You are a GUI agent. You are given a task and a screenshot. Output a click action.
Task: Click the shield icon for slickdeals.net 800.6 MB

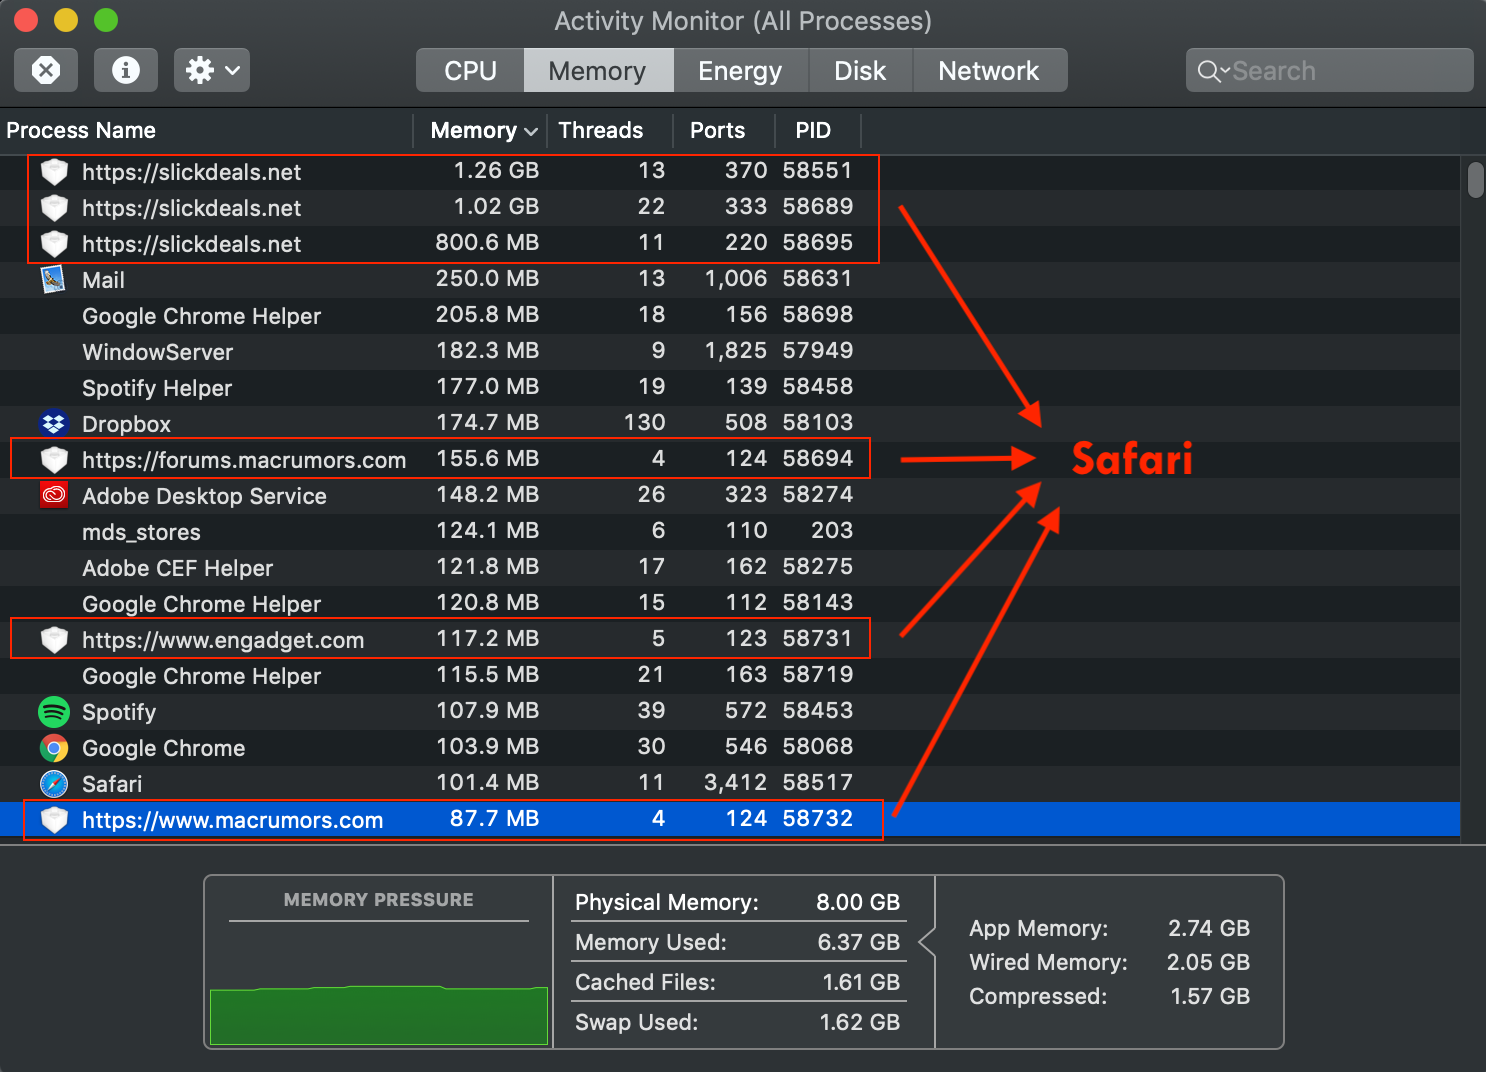pos(54,244)
